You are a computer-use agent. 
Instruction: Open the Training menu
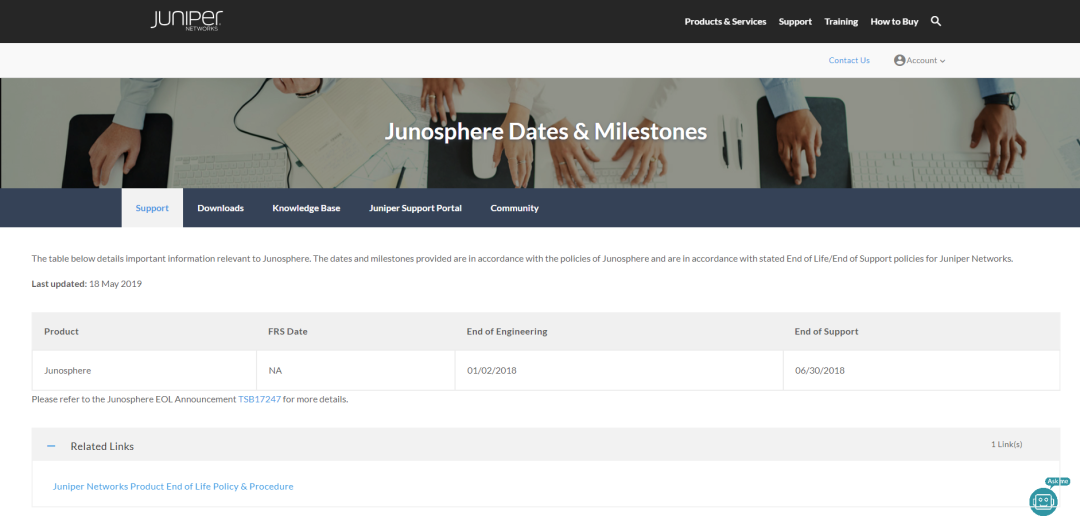click(x=841, y=21)
